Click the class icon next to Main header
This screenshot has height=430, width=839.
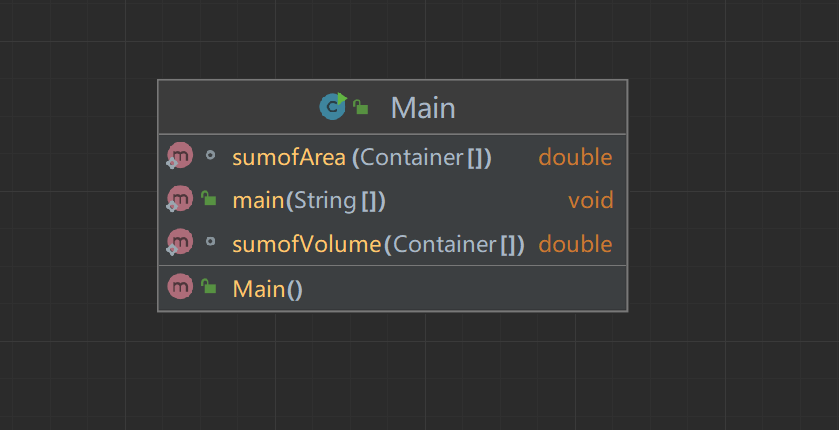coord(332,106)
